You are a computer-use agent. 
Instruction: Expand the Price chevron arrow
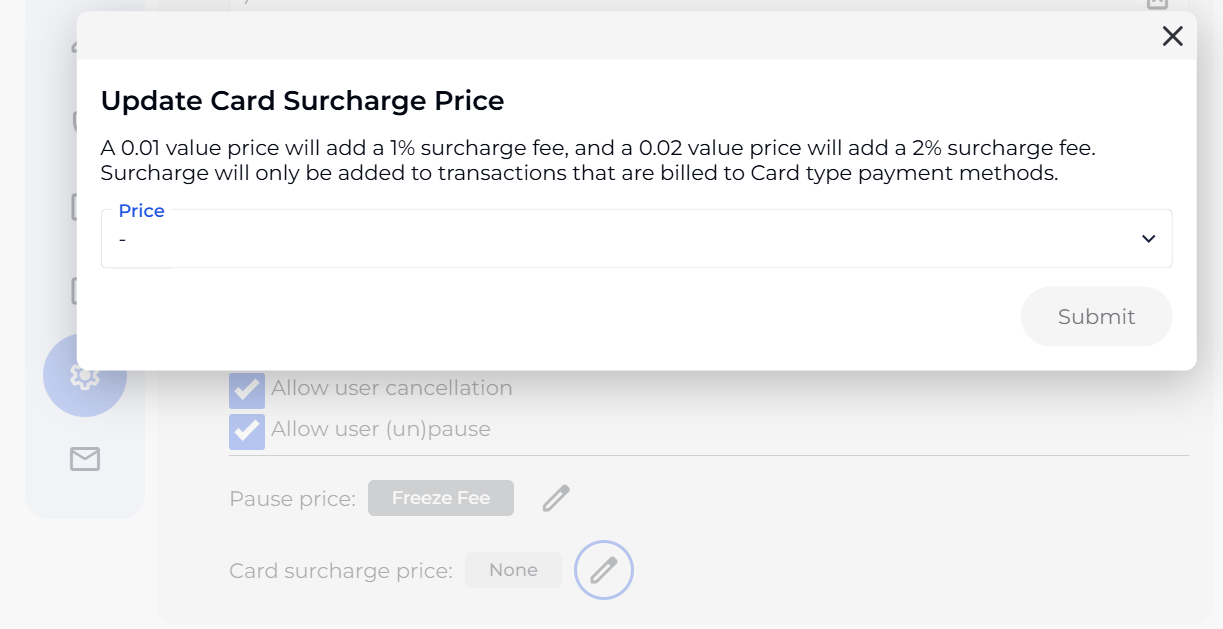(1148, 239)
